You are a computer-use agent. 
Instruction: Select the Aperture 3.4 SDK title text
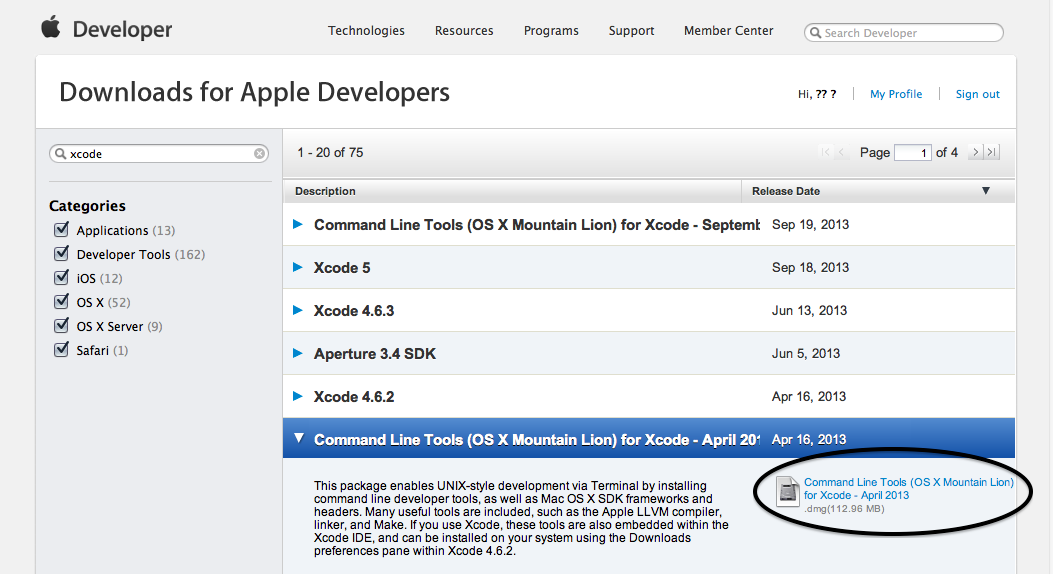coord(375,354)
